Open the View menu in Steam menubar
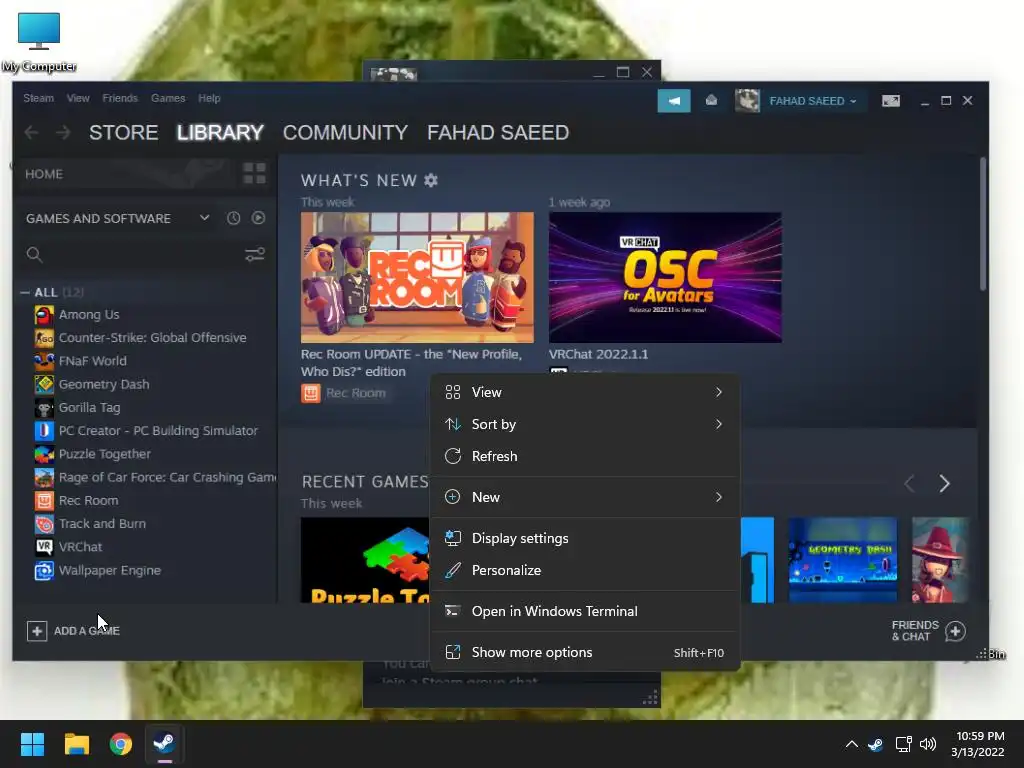 click(x=78, y=98)
